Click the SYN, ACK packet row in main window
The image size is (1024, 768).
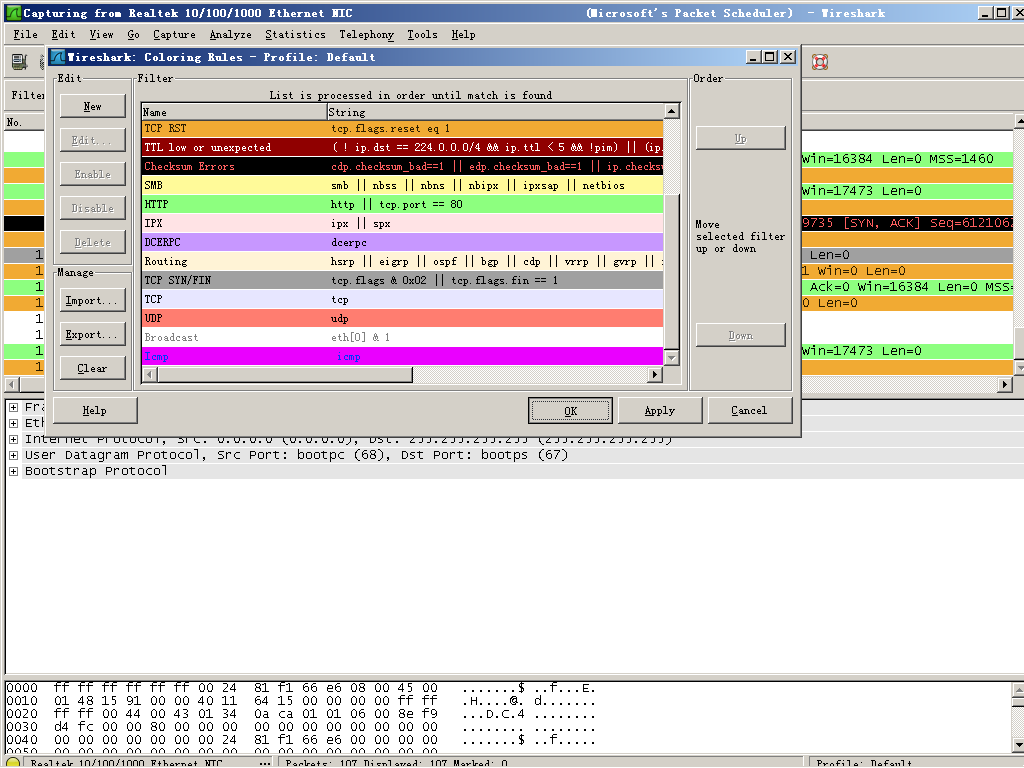click(907, 223)
